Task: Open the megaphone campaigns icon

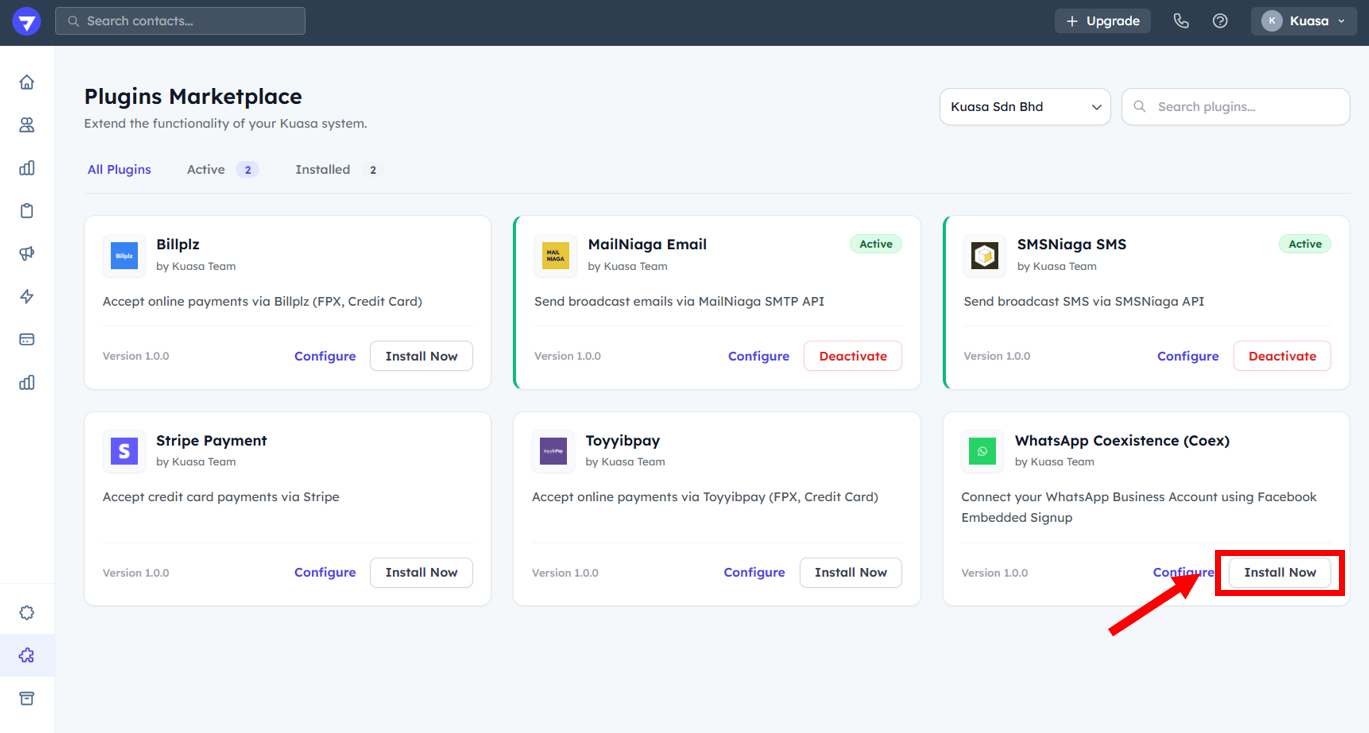Action: [27, 254]
